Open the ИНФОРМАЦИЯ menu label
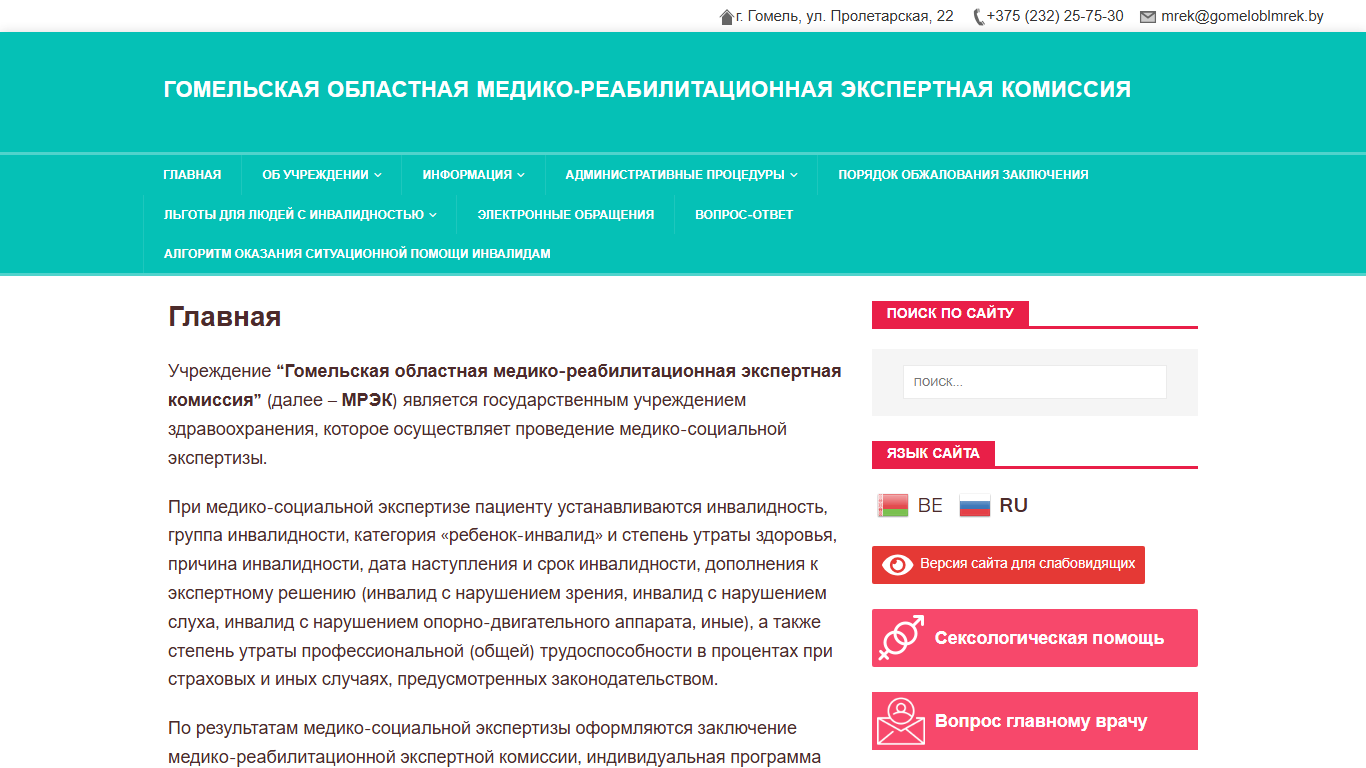Image resolution: width=1366 pixels, height=768 pixels. (467, 174)
